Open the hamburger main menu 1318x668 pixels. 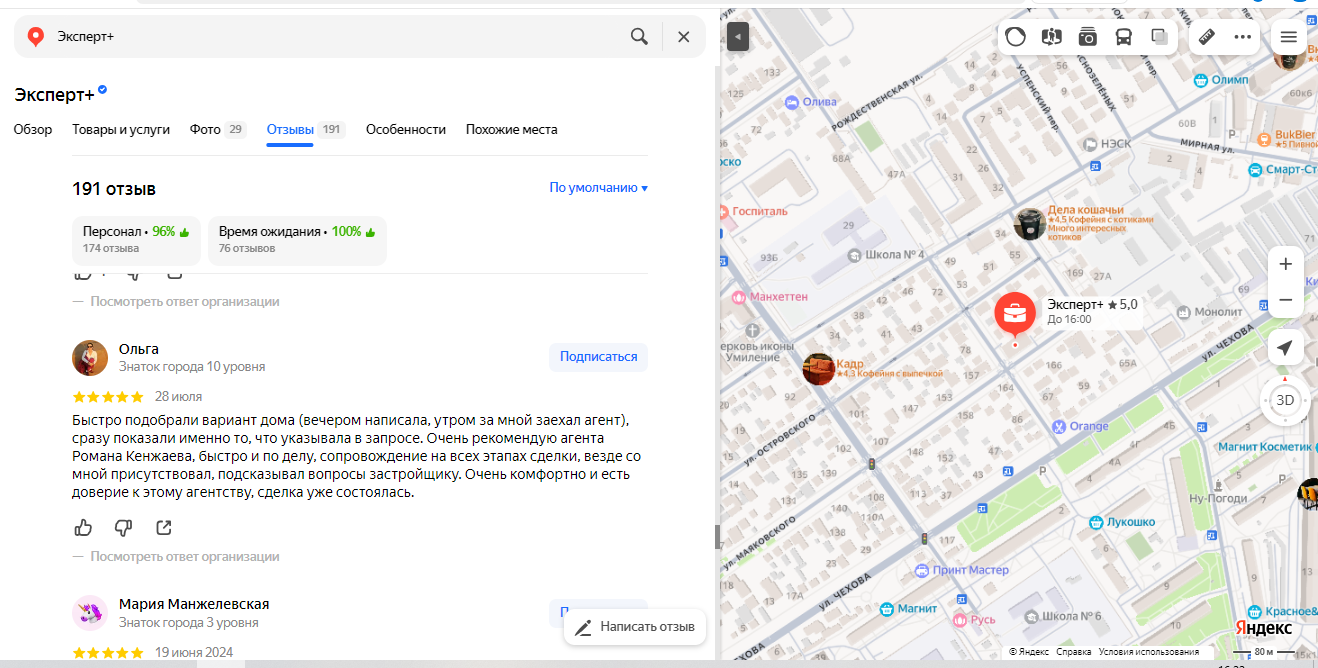(1288, 37)
